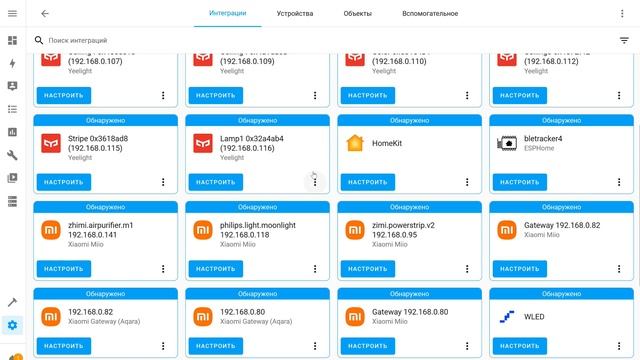Open three-dot menu on zimi.powerstrip.v2 card

467,269
